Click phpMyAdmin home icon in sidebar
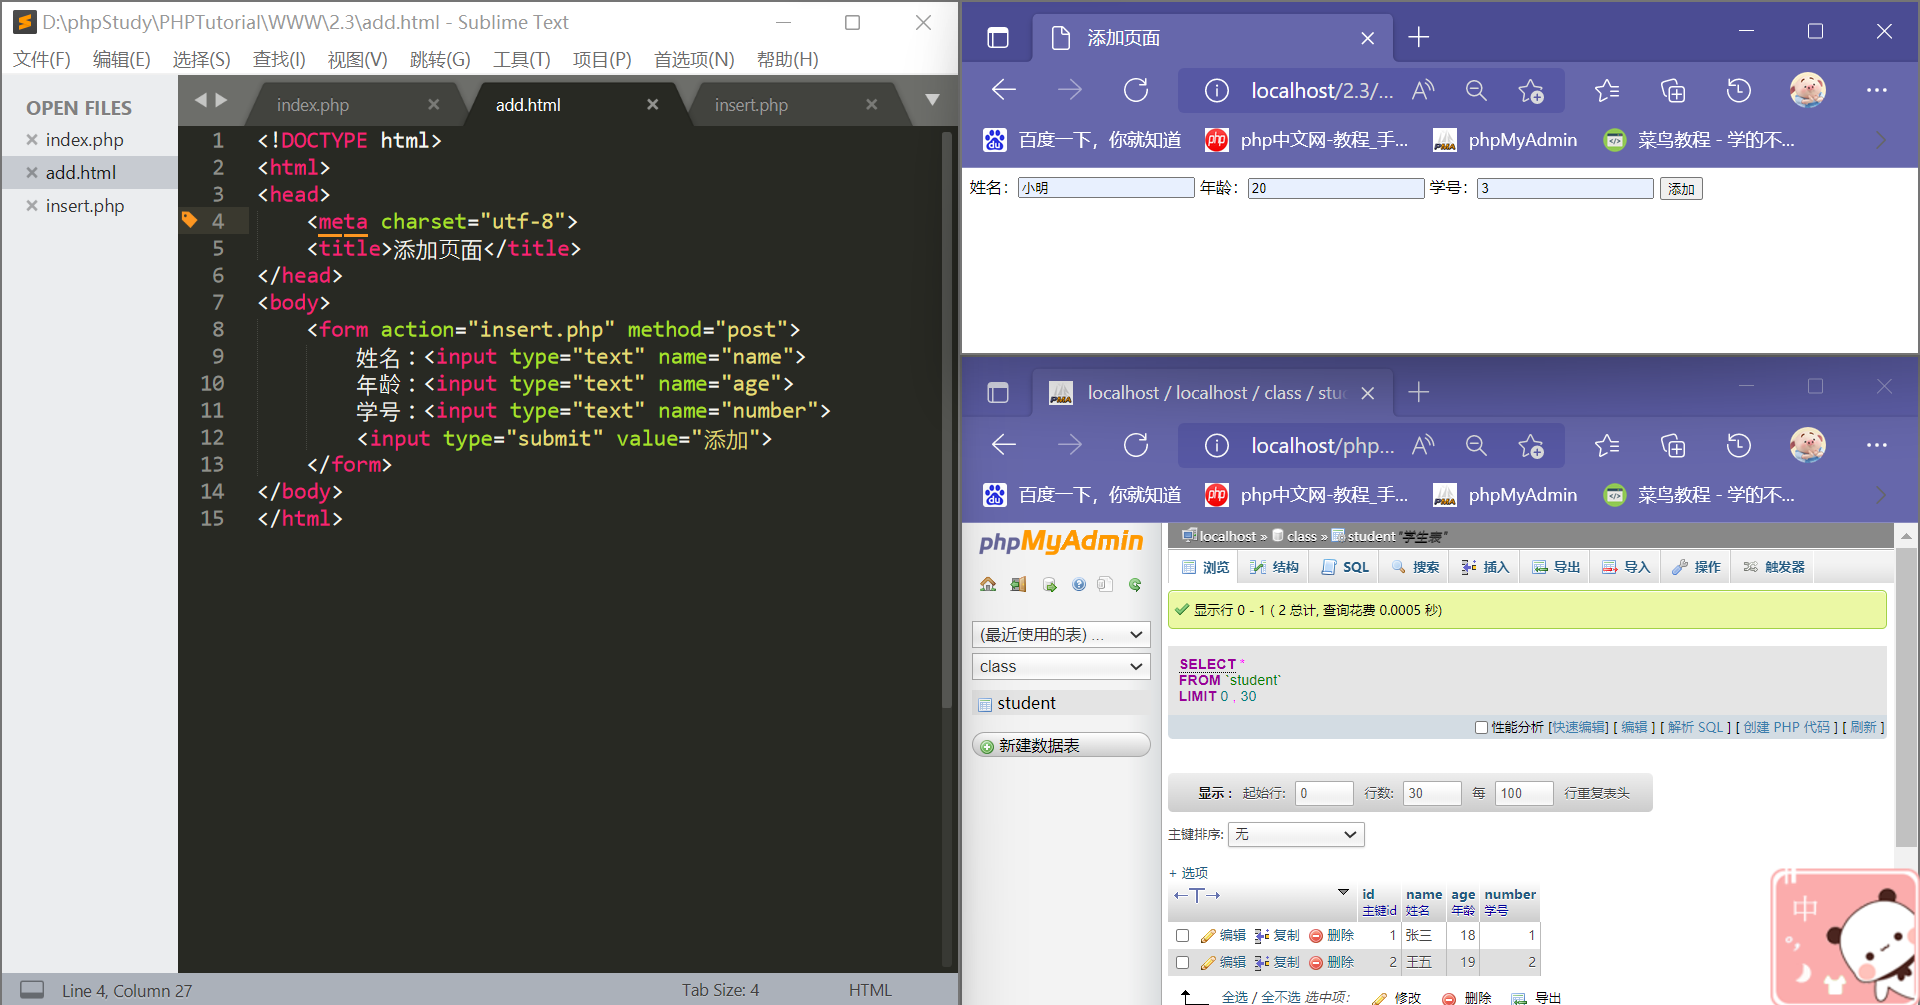This screenshot has height=1005, width=1920. 988,585
